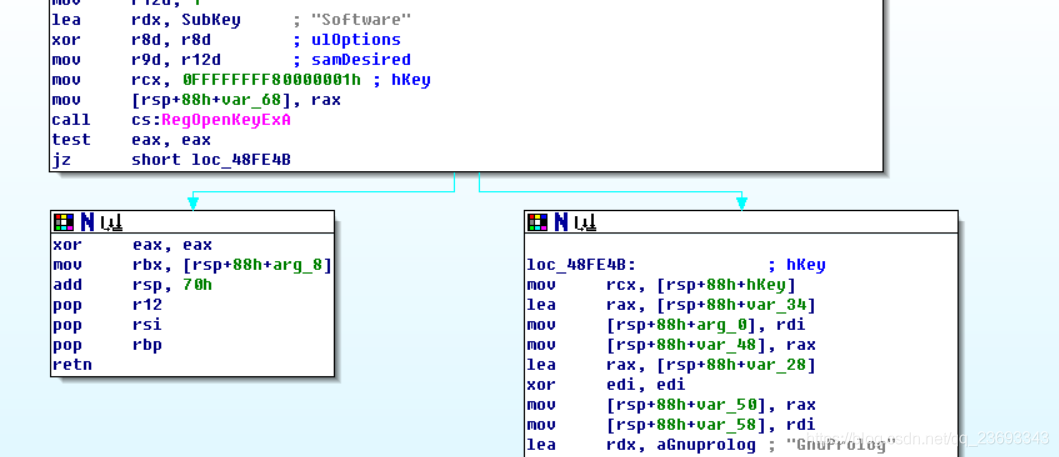Click the 'mov r9d, r12d' instruction
Screen dimensions: 1059x457
(x=136, y=60)
